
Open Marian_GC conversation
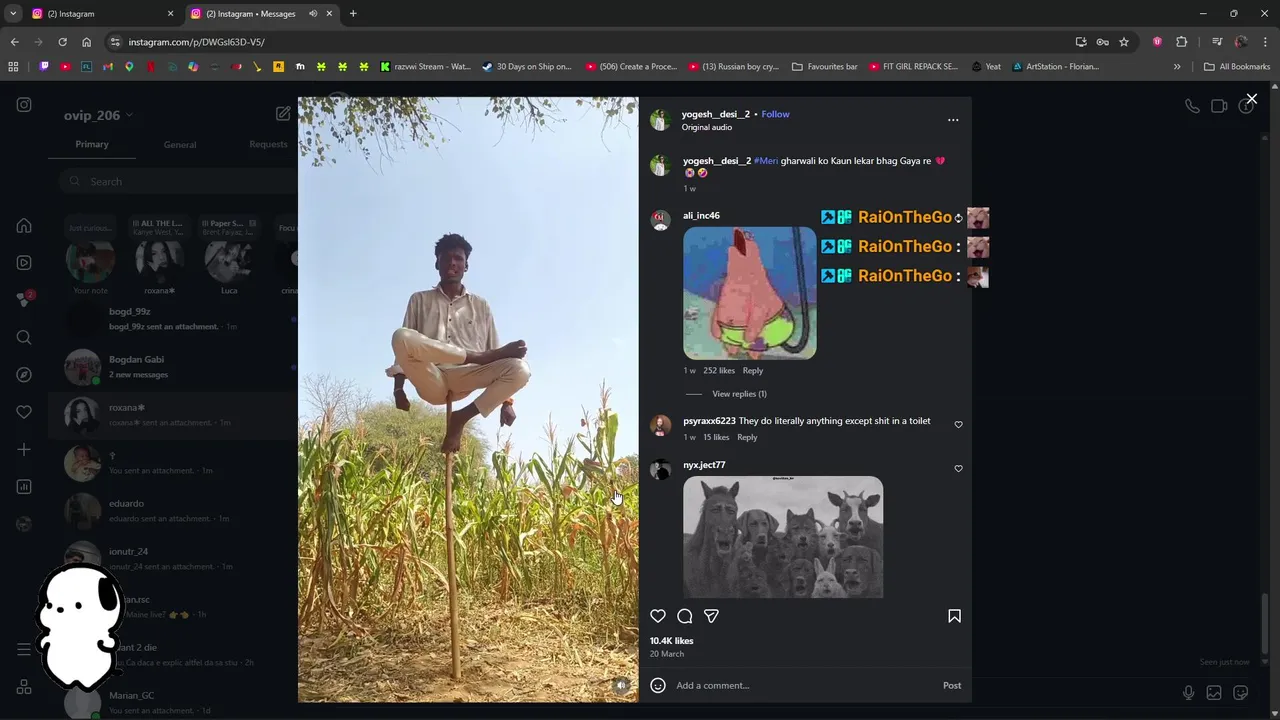170,702
